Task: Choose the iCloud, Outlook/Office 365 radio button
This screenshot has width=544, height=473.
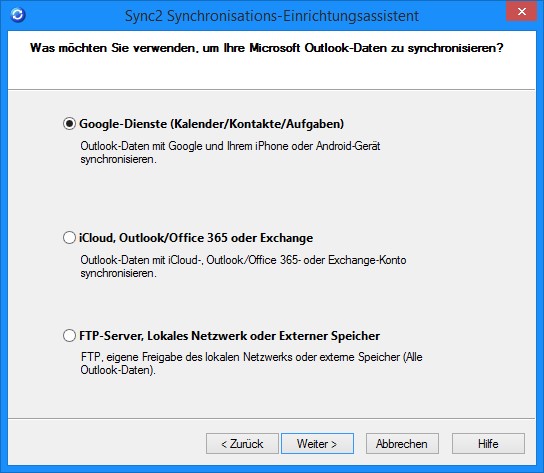Action: [69, 238]
